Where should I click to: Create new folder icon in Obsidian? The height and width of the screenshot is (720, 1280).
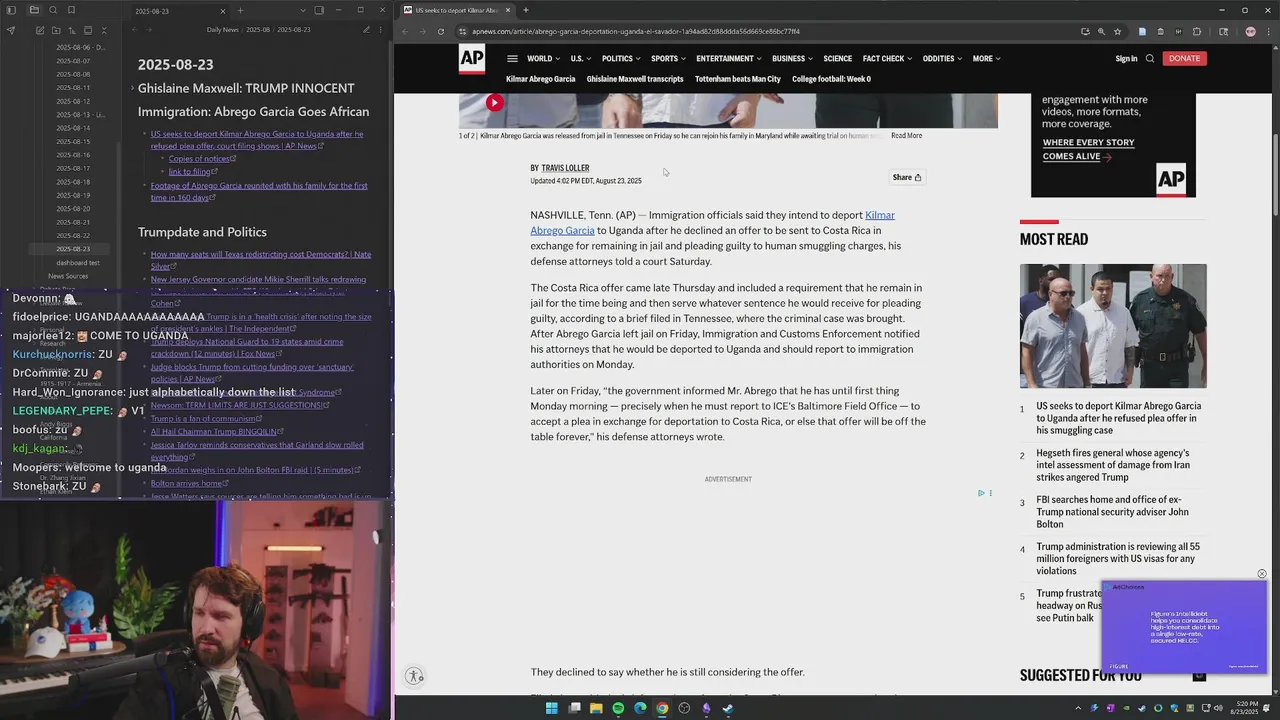(x=56, y=30)
